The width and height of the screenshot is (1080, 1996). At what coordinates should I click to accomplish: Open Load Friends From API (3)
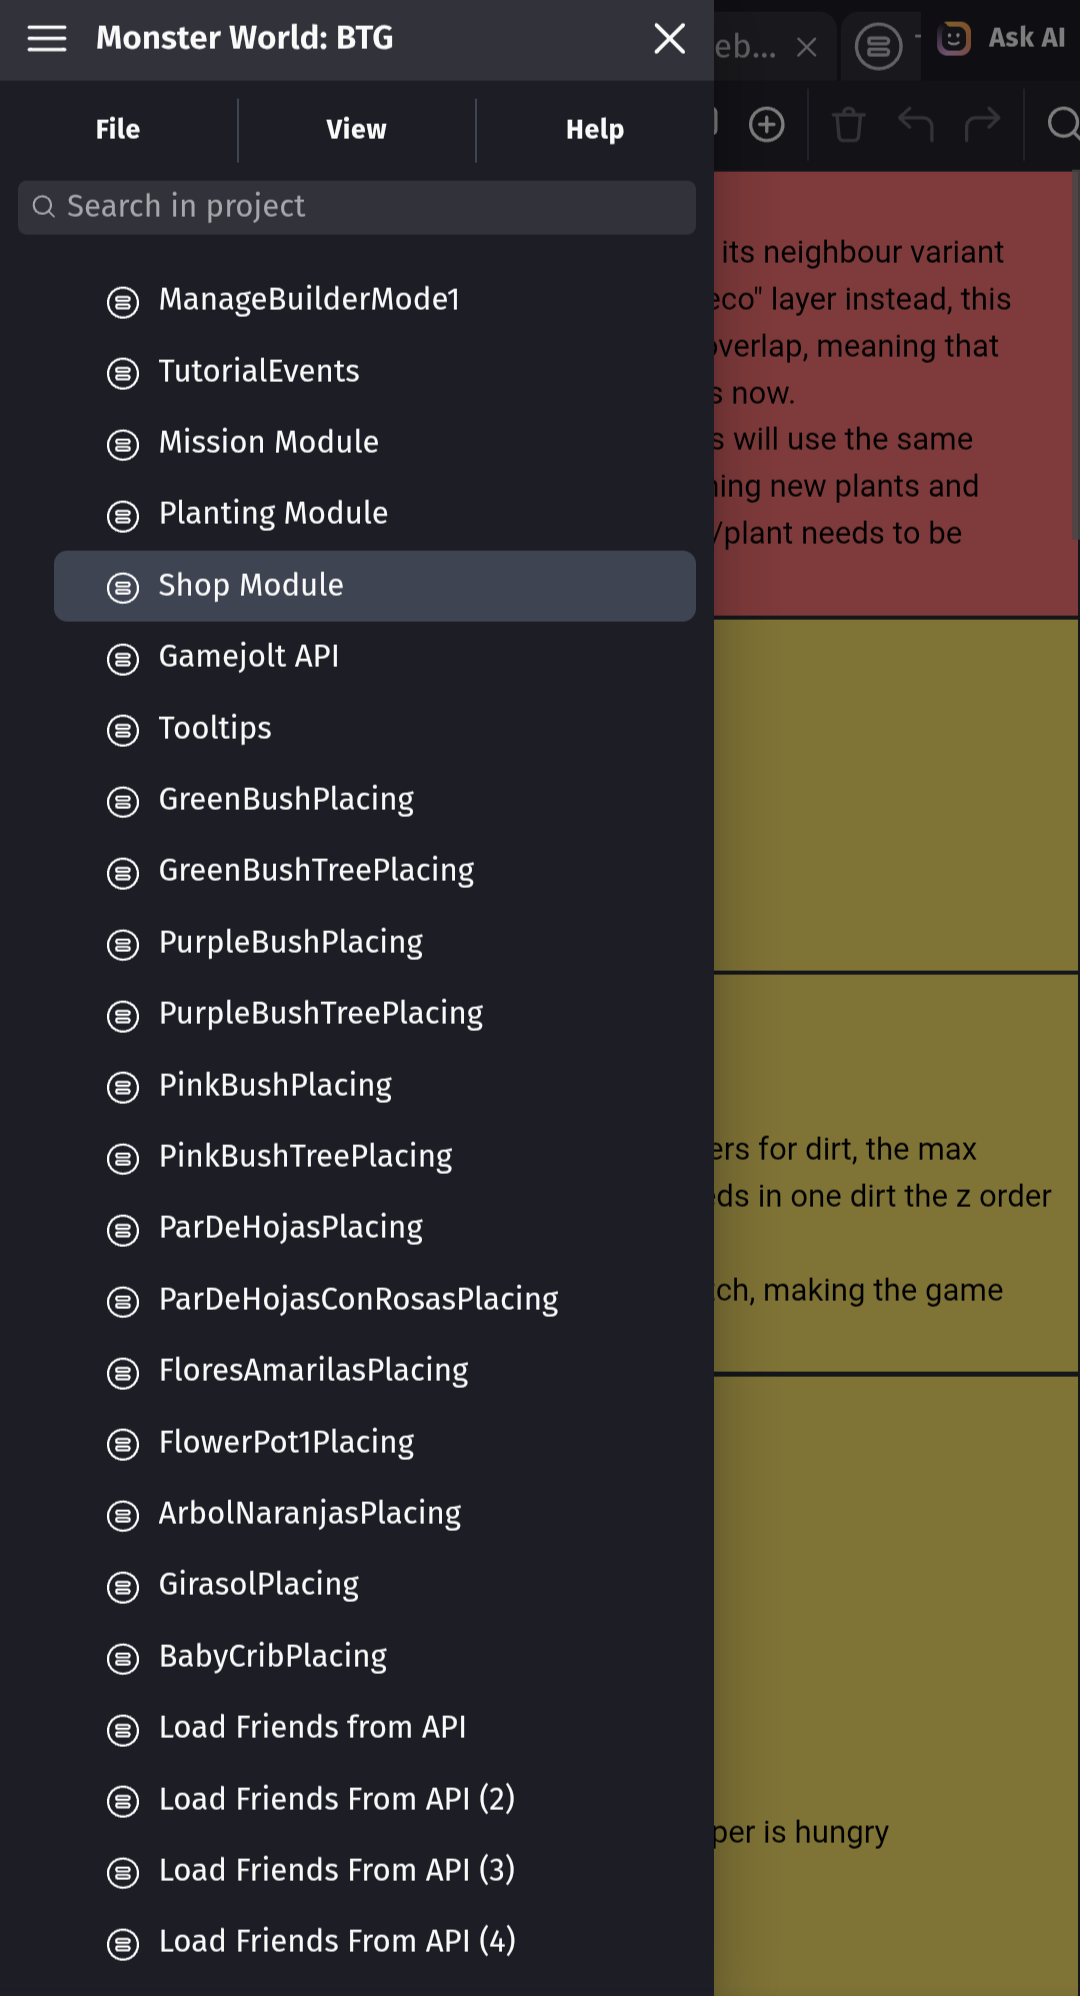coord(337,1870)
